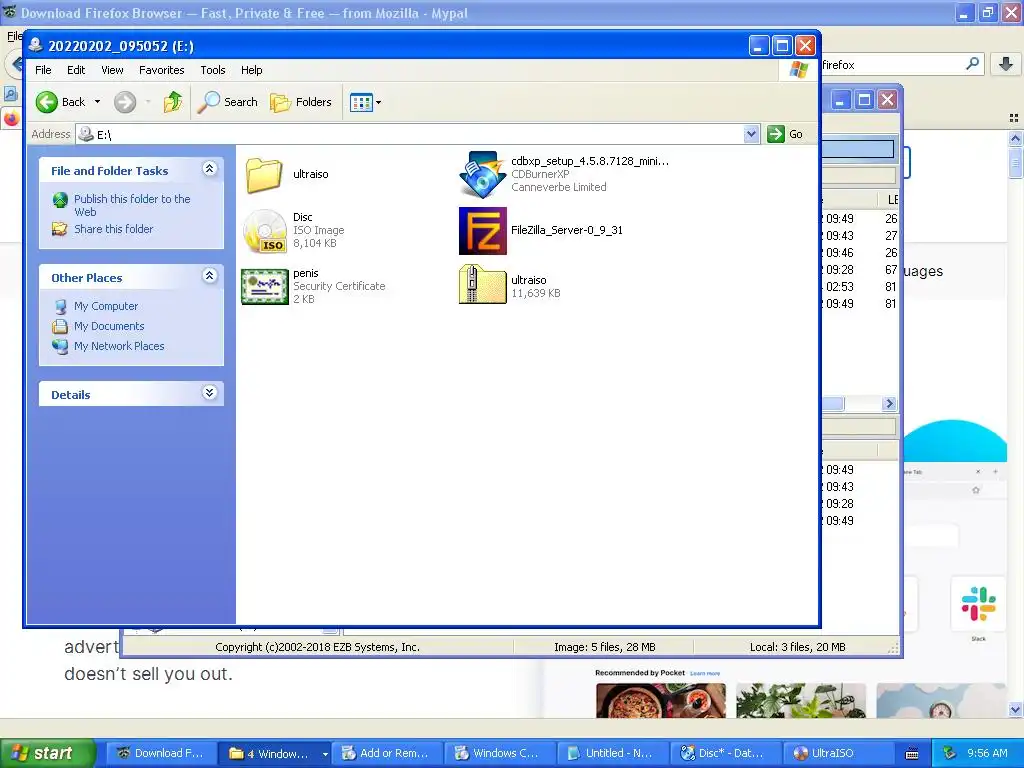The height and width of the screenshot is (768, 1024).
Task: Collapse File and Folder Tasks panel
Action: (209, 169)
